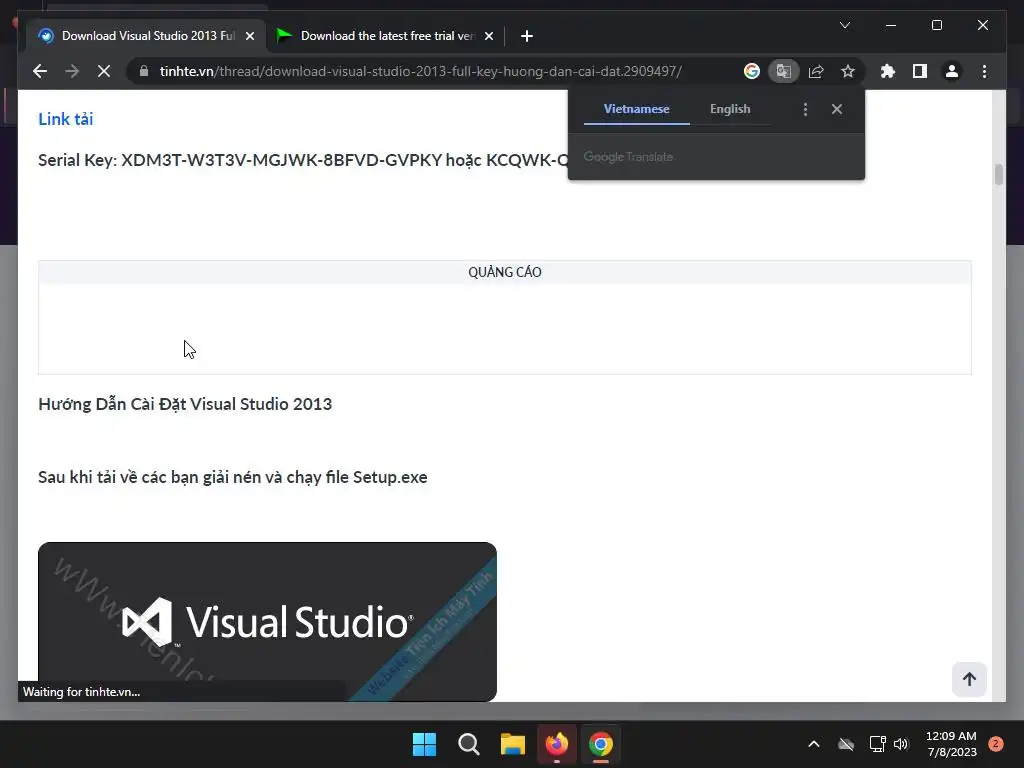Select English in translate popup
Screen dimensions: 1024x768
click(730, 109)
